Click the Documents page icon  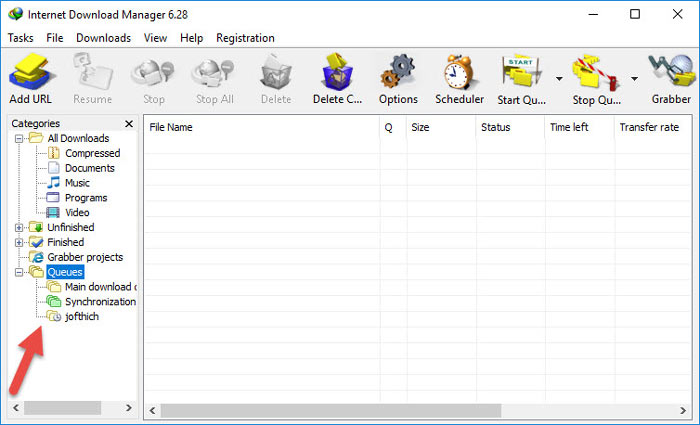coord(54,168)
